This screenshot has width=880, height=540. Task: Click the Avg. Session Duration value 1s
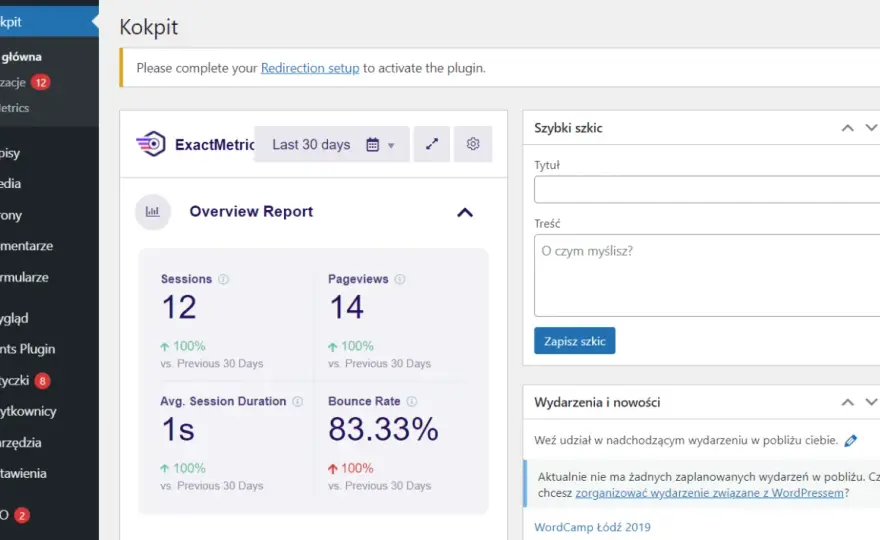click(178, 429)
